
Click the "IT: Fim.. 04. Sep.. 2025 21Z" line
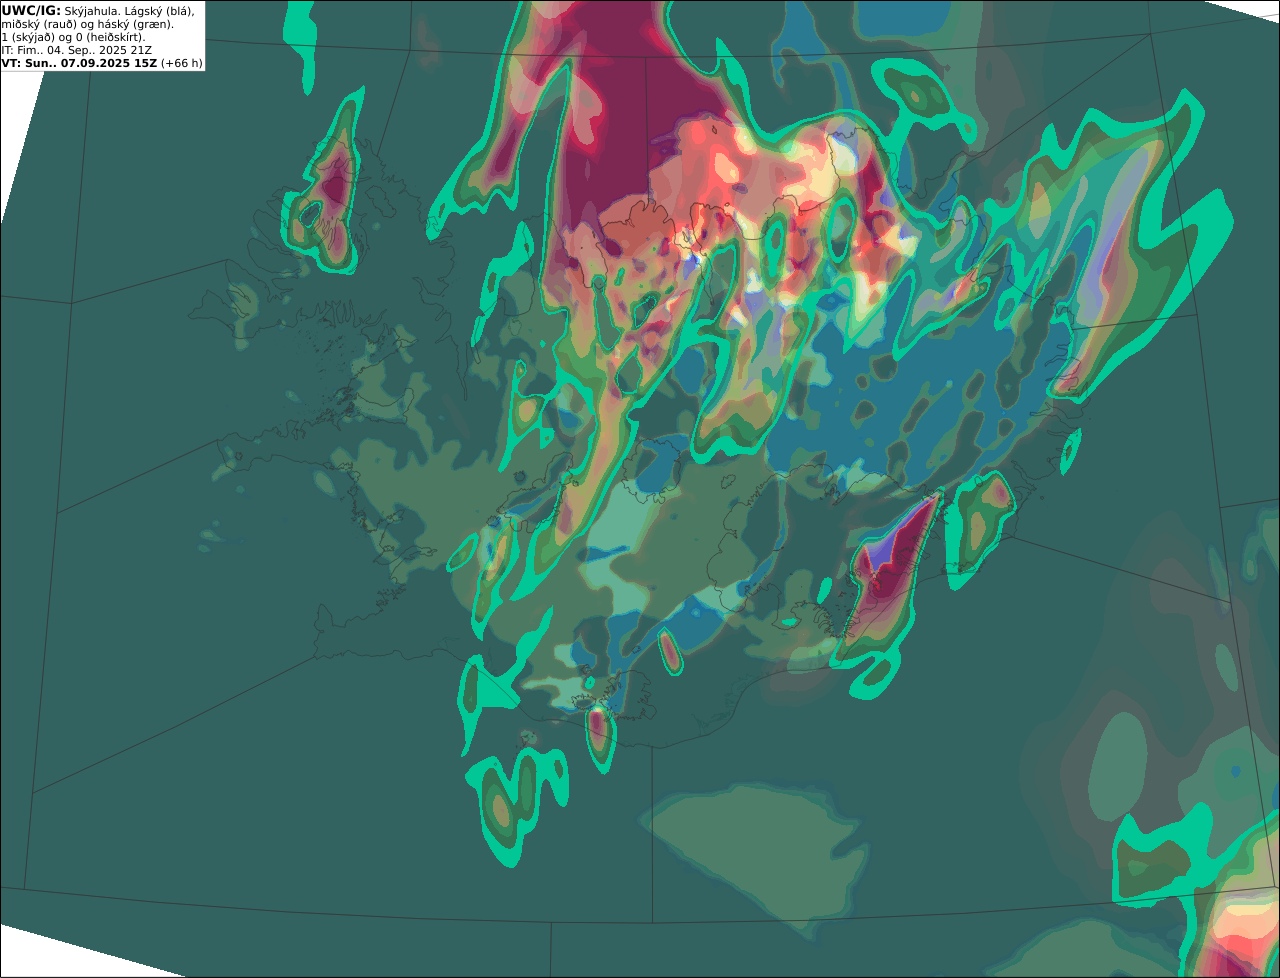point(77,50)
